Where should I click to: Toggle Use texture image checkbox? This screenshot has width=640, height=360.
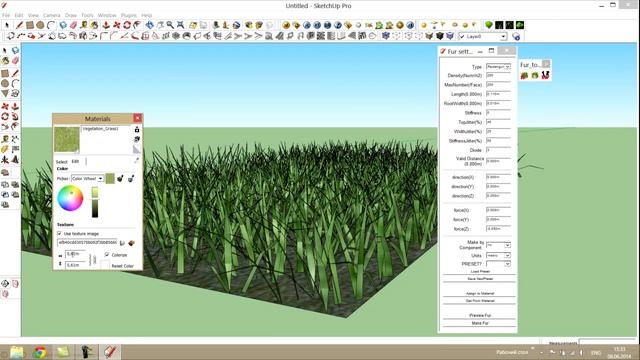pyautogui.click(x=59, y=233)
